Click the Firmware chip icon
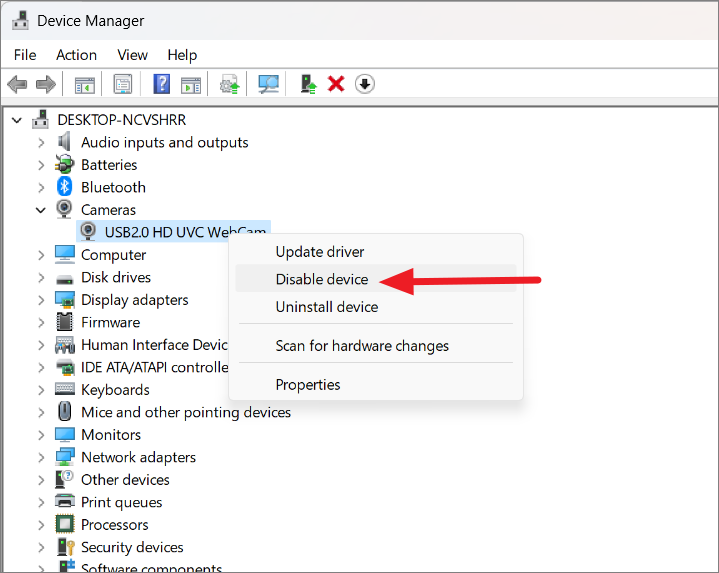 pyautogui.click(x=64, y=322)
